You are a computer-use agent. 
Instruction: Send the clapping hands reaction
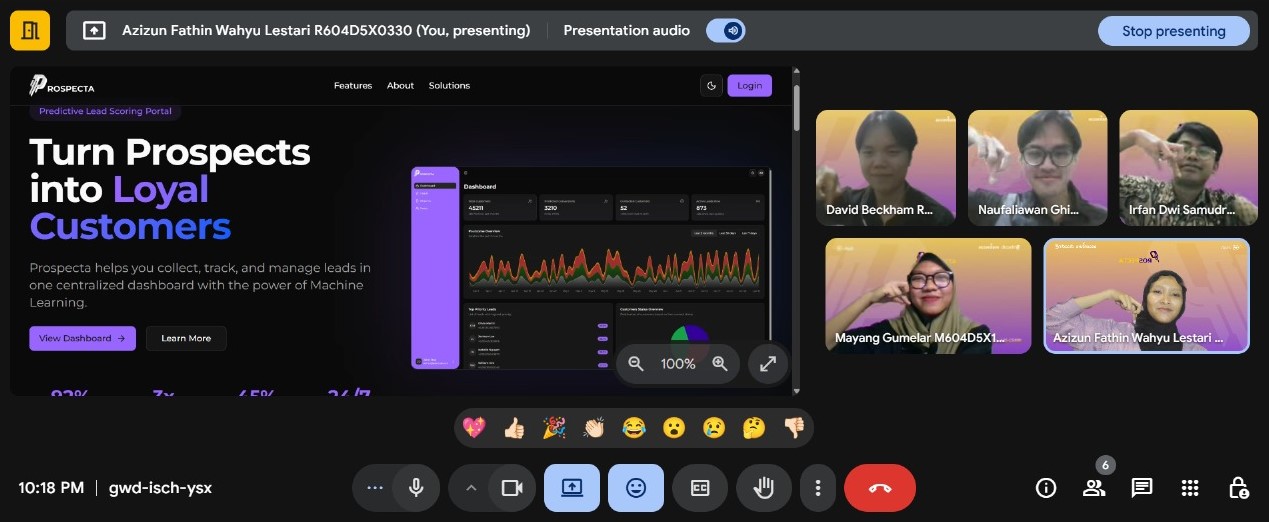pos(594,428)
